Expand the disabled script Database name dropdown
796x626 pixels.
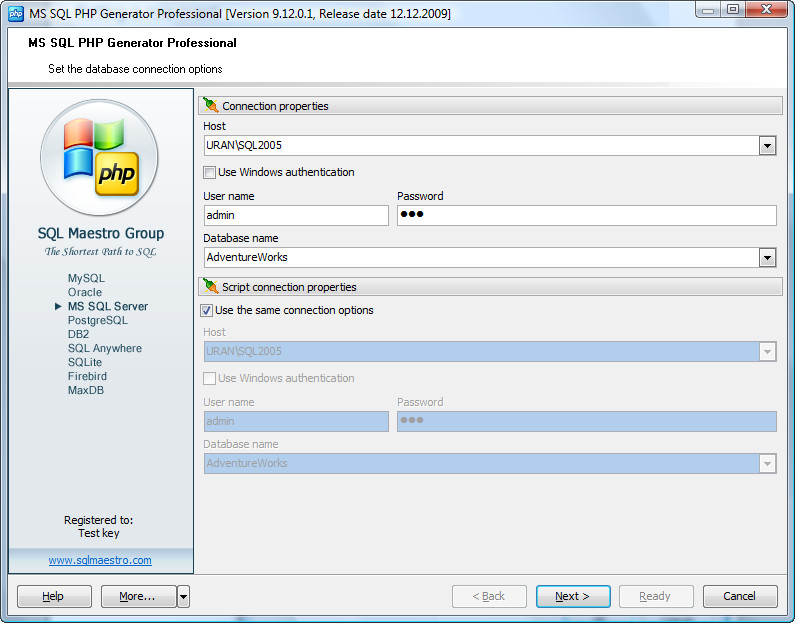(x=767, y=464)
